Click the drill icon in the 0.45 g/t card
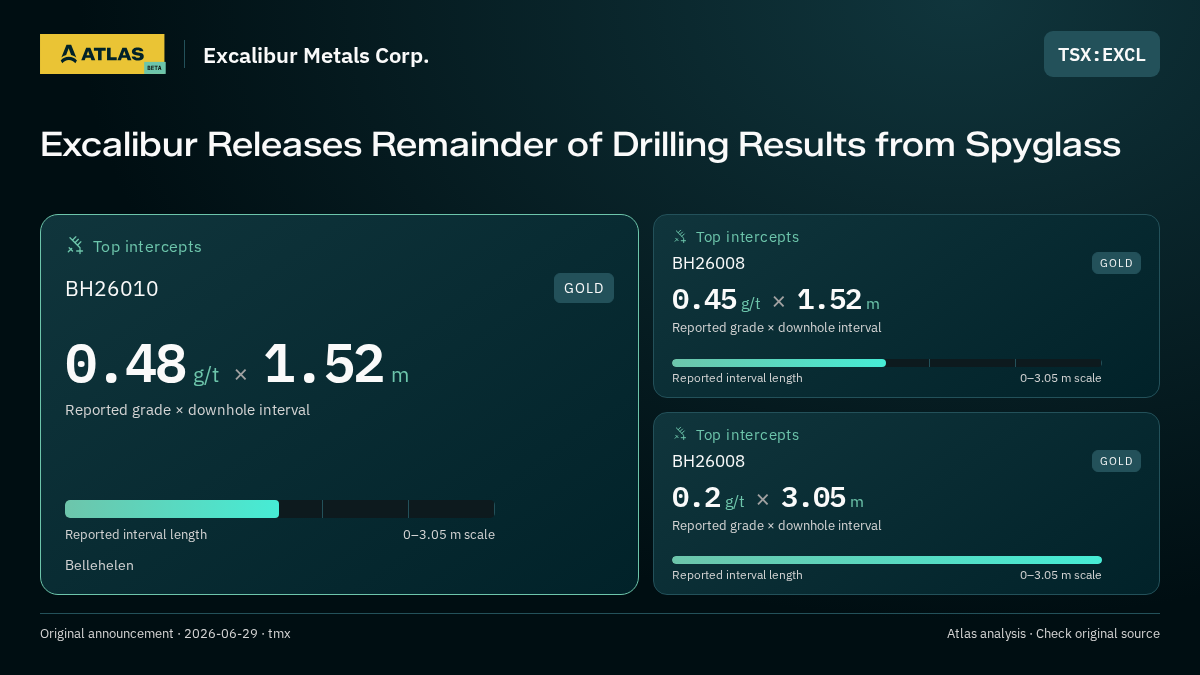 click(x=680, y=237)
